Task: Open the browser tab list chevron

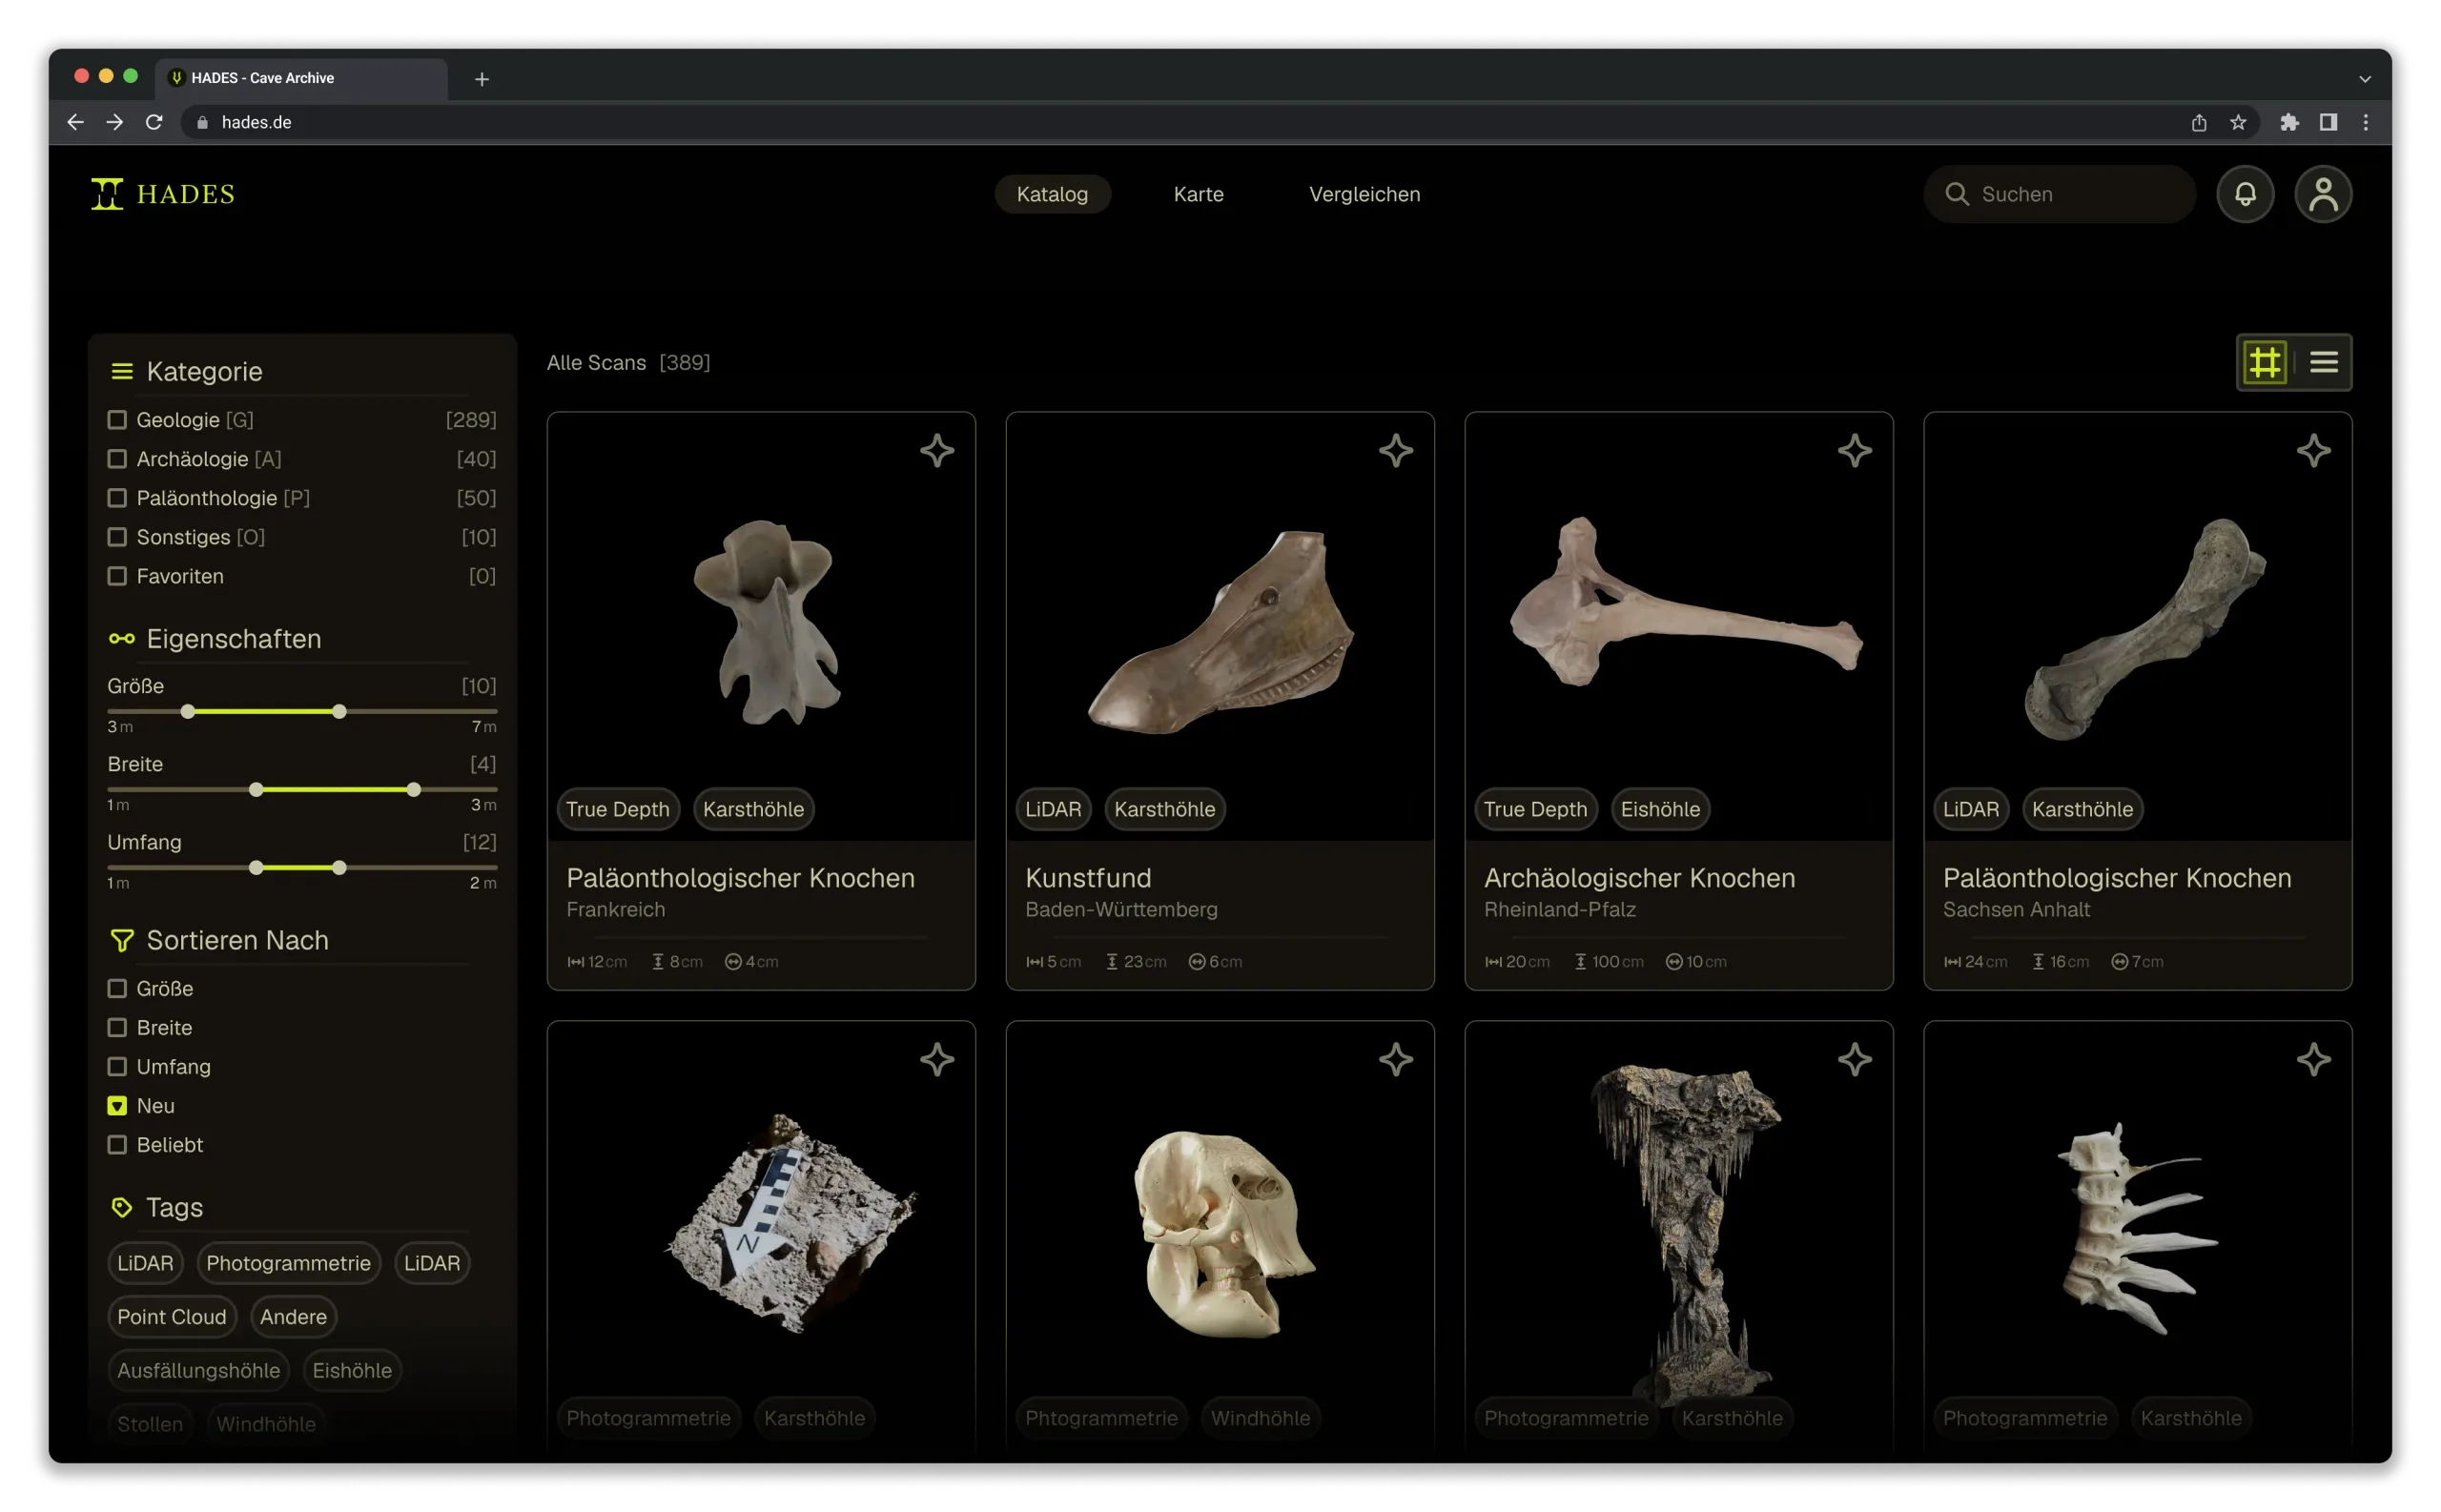Action: coord(2364,78)
